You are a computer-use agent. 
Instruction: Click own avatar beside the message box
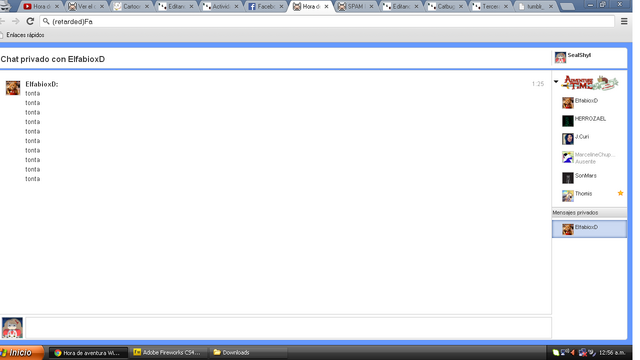pyautogui.click(x=12, y=328)
